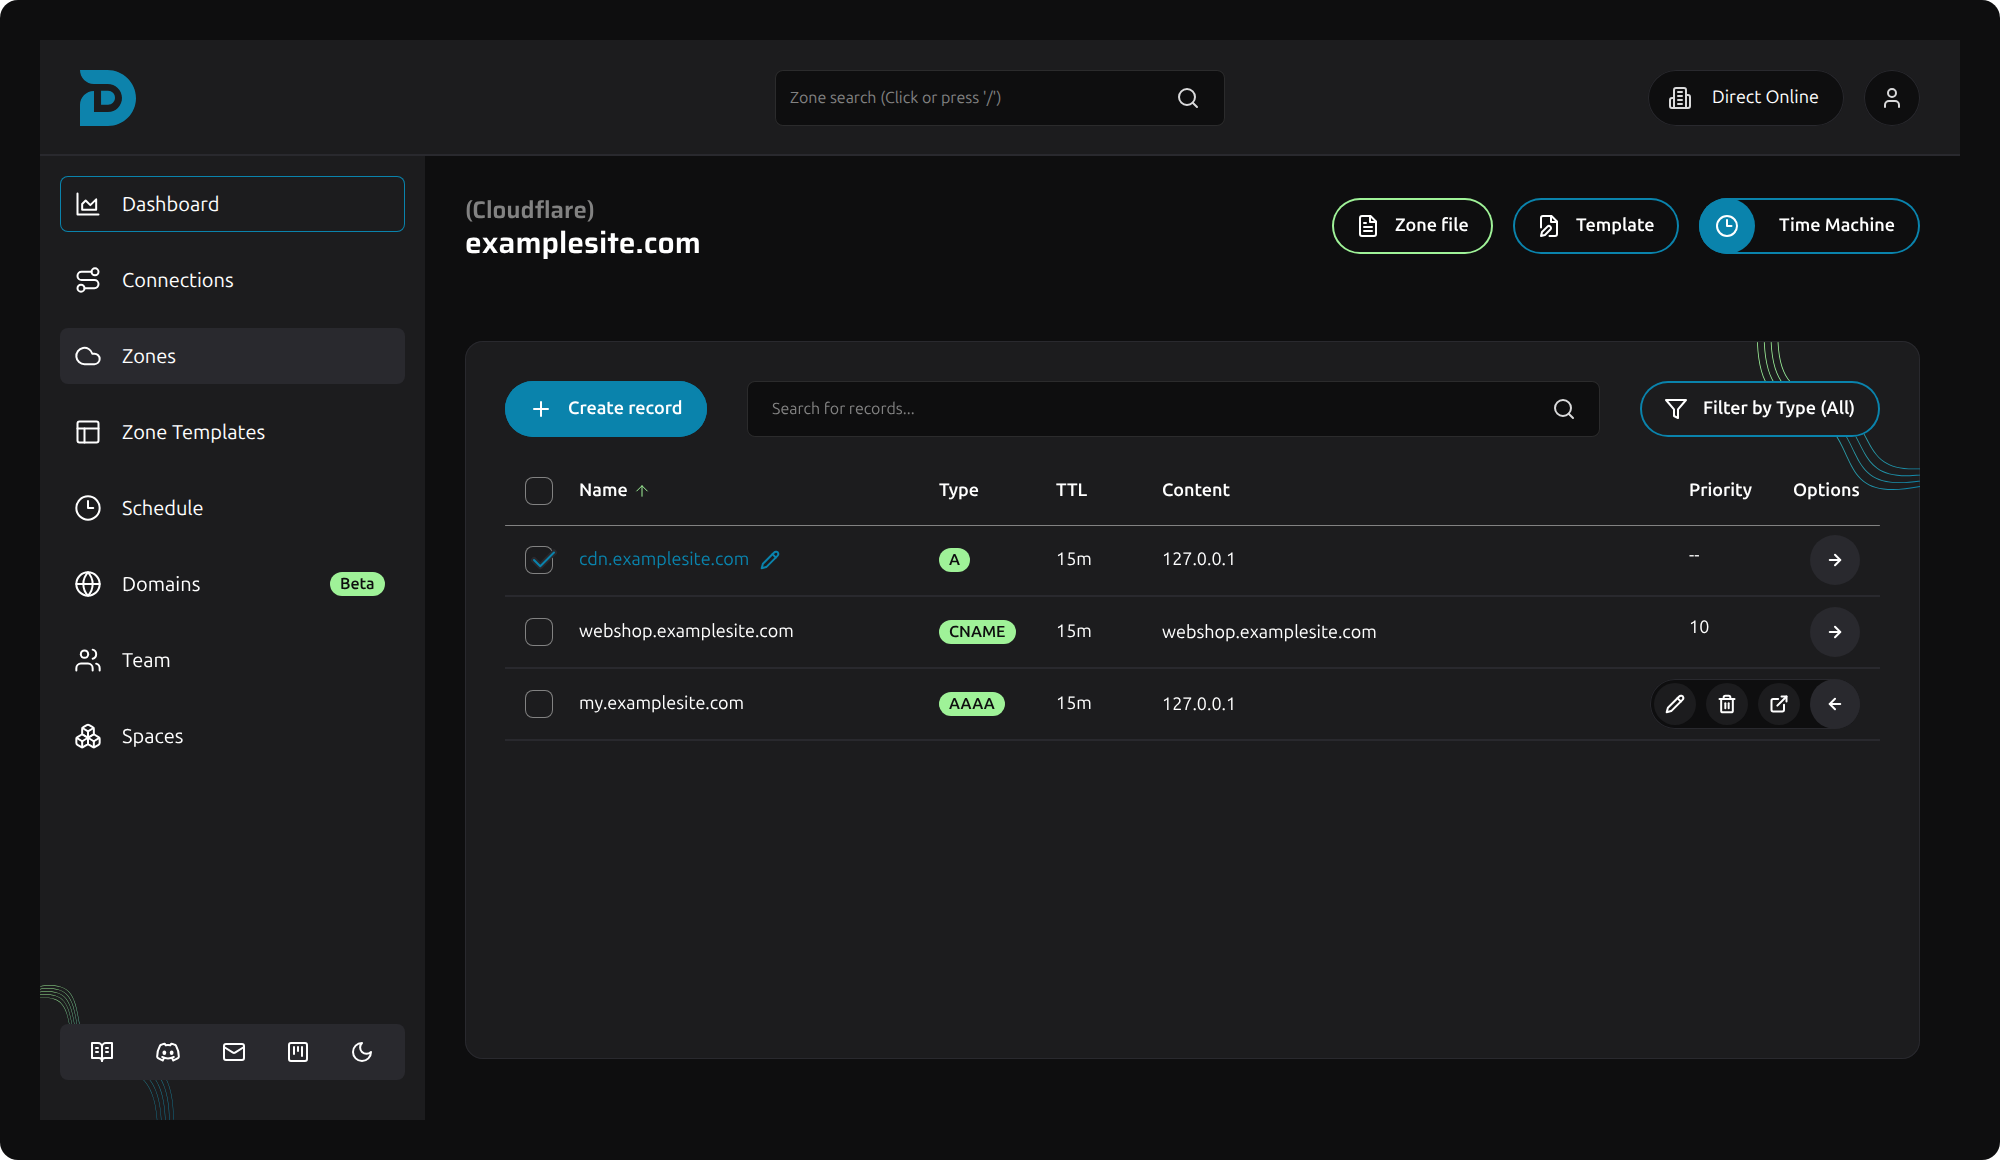The height and width of the screenshot is (1160, 2000).
Task: Click the Beta badge next to Domains
Action: point(357,584)
